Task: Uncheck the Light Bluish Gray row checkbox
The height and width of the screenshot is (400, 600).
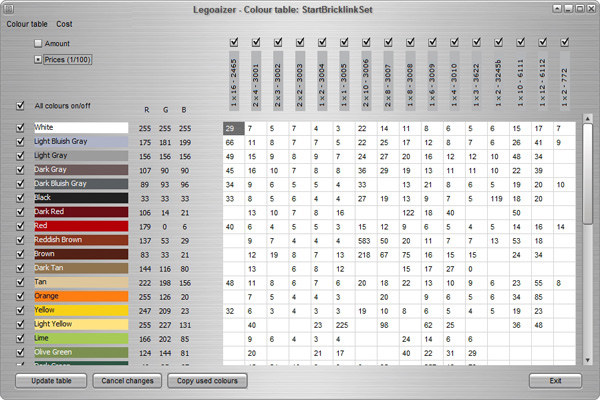Action: coord(20,142)
